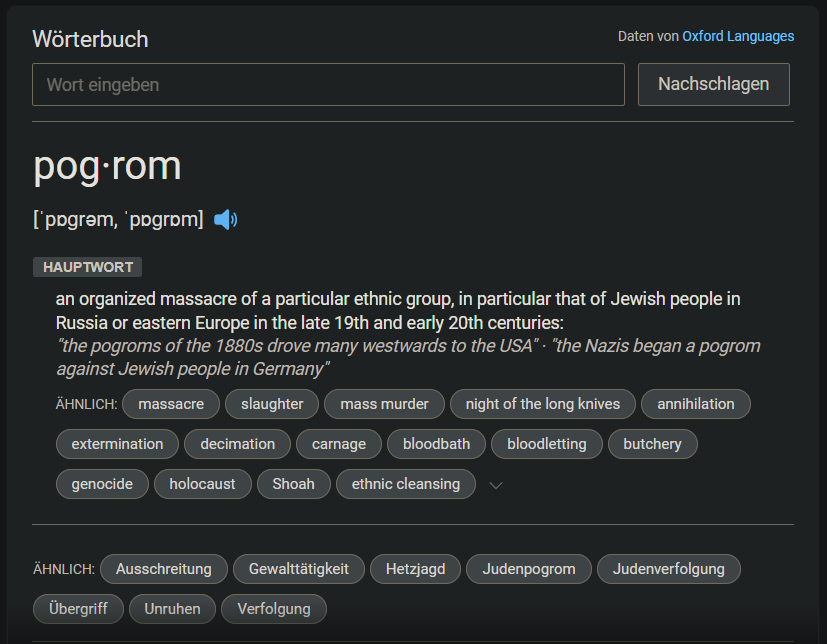
Task: Click the 'extermination' synonym chip
Action: 117,444
